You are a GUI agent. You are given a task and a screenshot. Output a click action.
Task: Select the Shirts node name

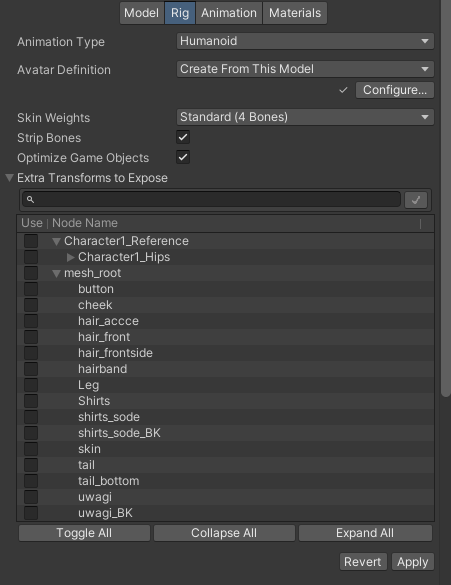[x=94, y=401]
